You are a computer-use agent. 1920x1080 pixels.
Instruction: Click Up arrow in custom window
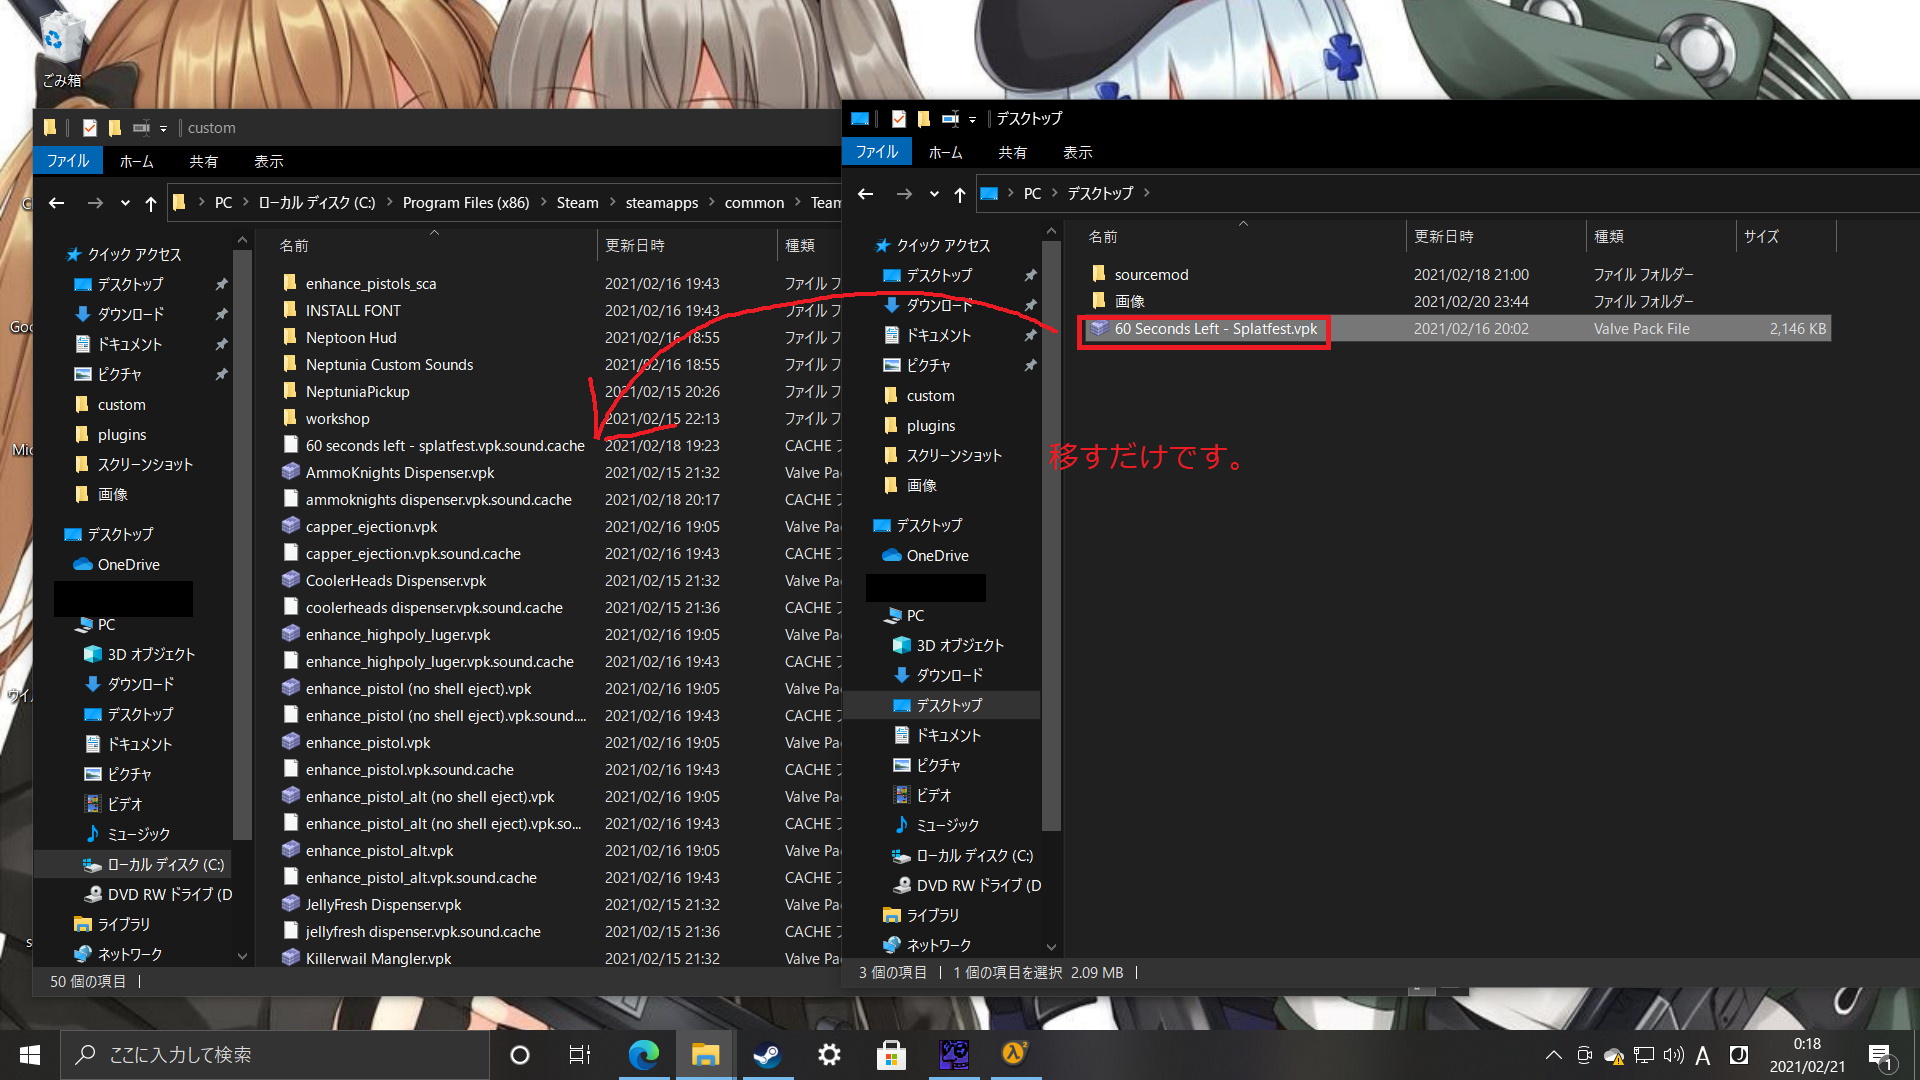click(151, 203)
